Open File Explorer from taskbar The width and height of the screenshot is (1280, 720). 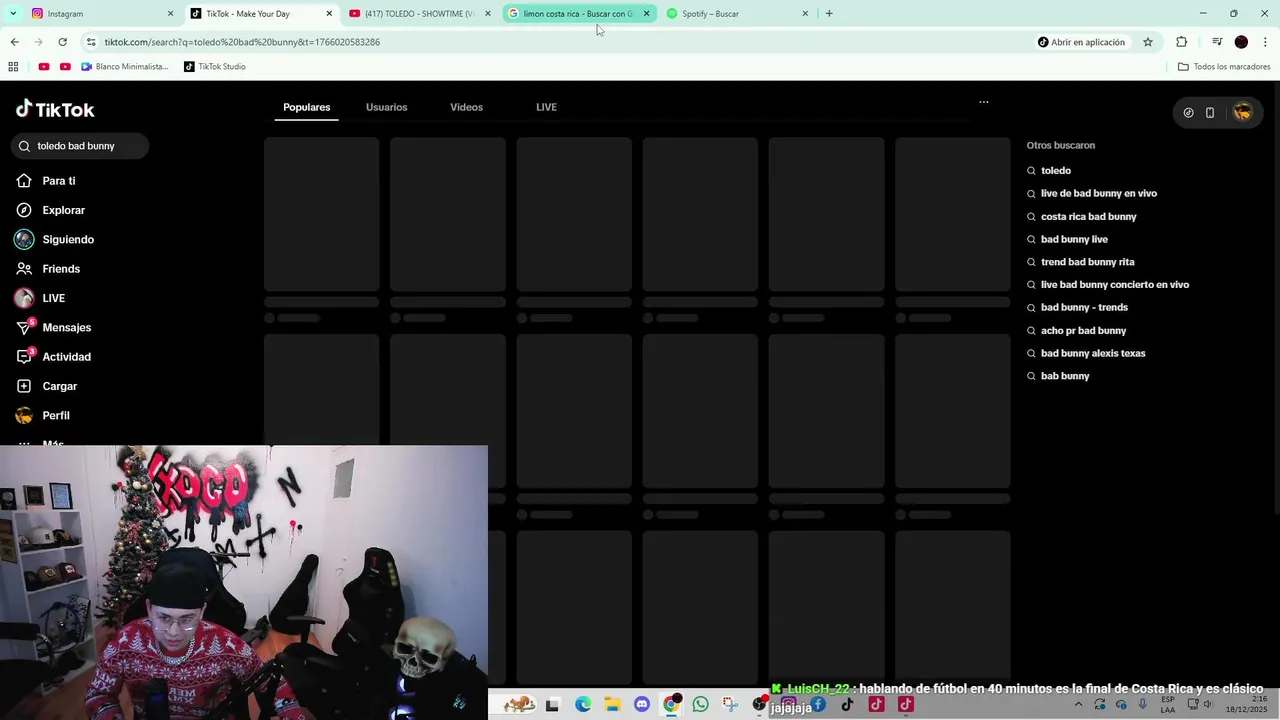[x=612, y=705]
